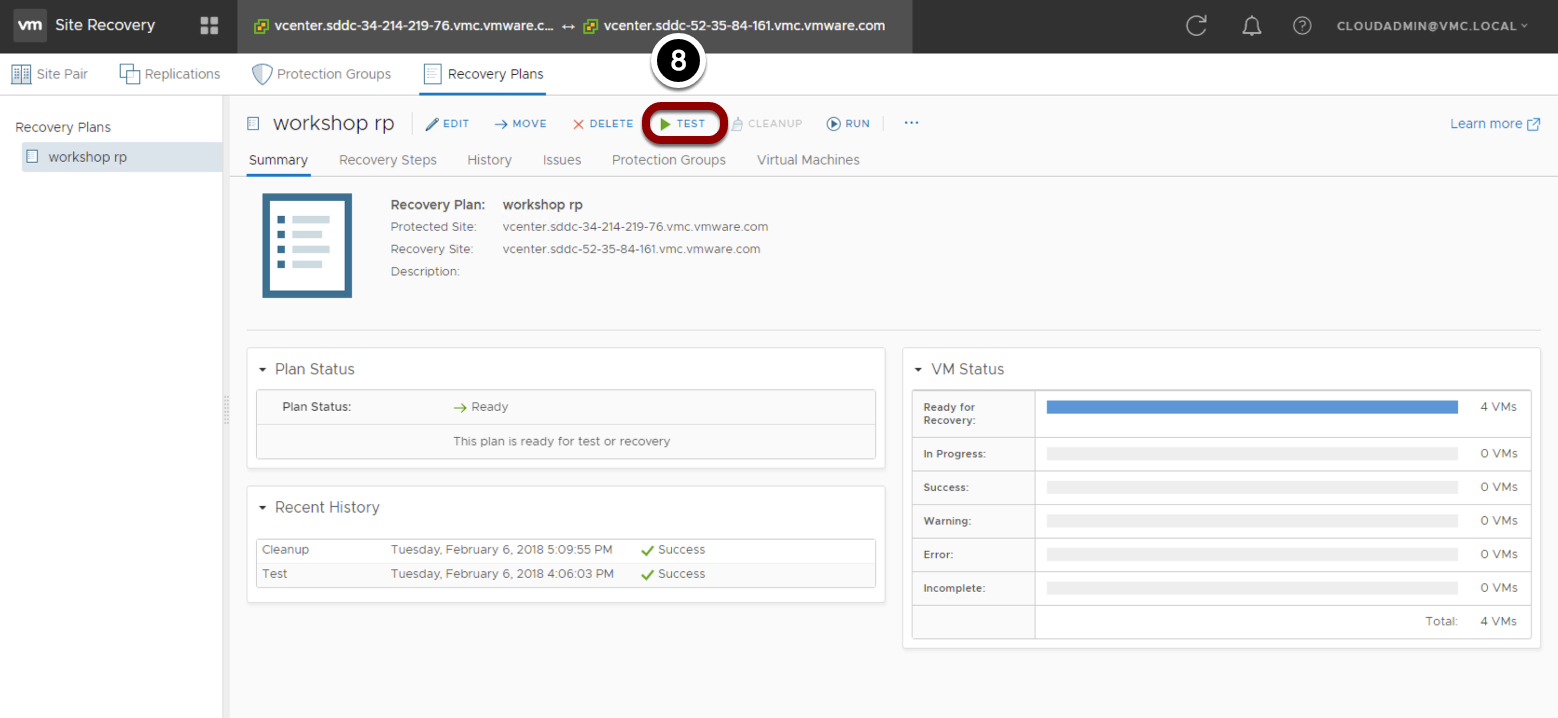The image size is (1558, 718).
Task: Open notifications bell icon
Action: (x=1251, y=26)
